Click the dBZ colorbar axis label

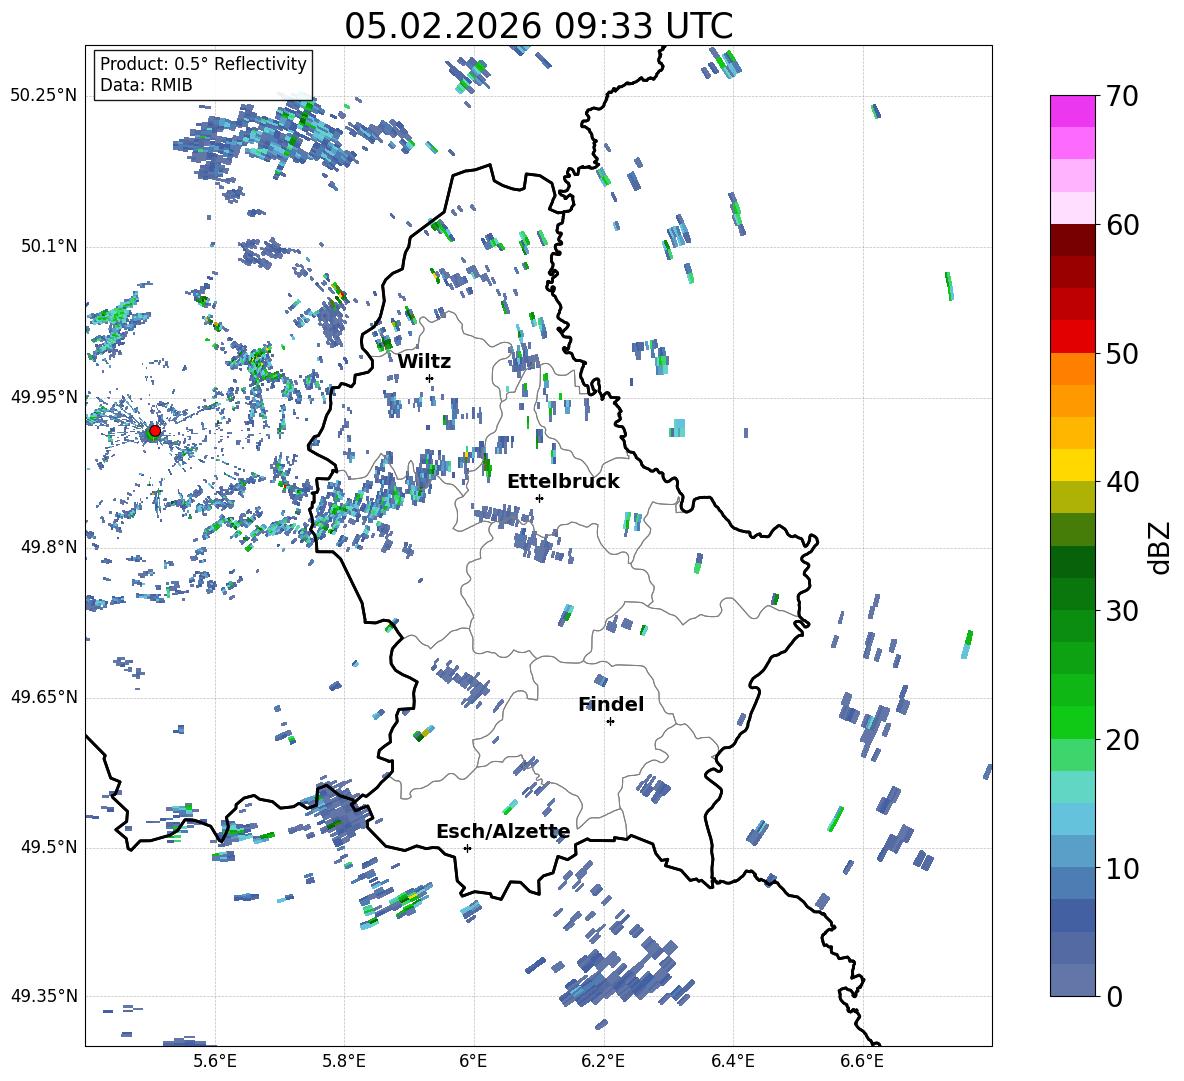pos(1161,547)
